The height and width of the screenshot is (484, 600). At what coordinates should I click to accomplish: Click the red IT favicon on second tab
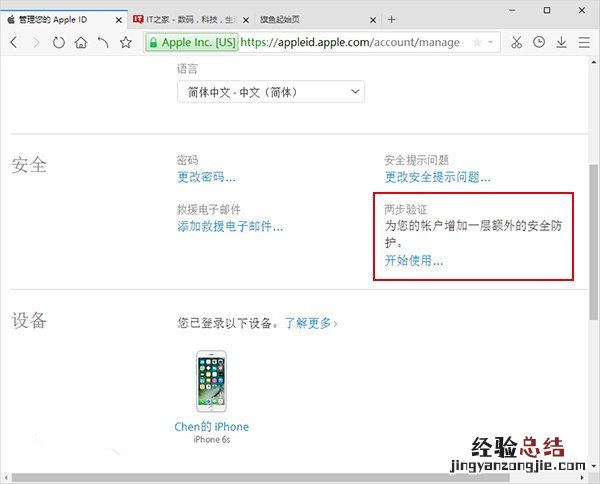pyautogui.click(x=138, y=19)
